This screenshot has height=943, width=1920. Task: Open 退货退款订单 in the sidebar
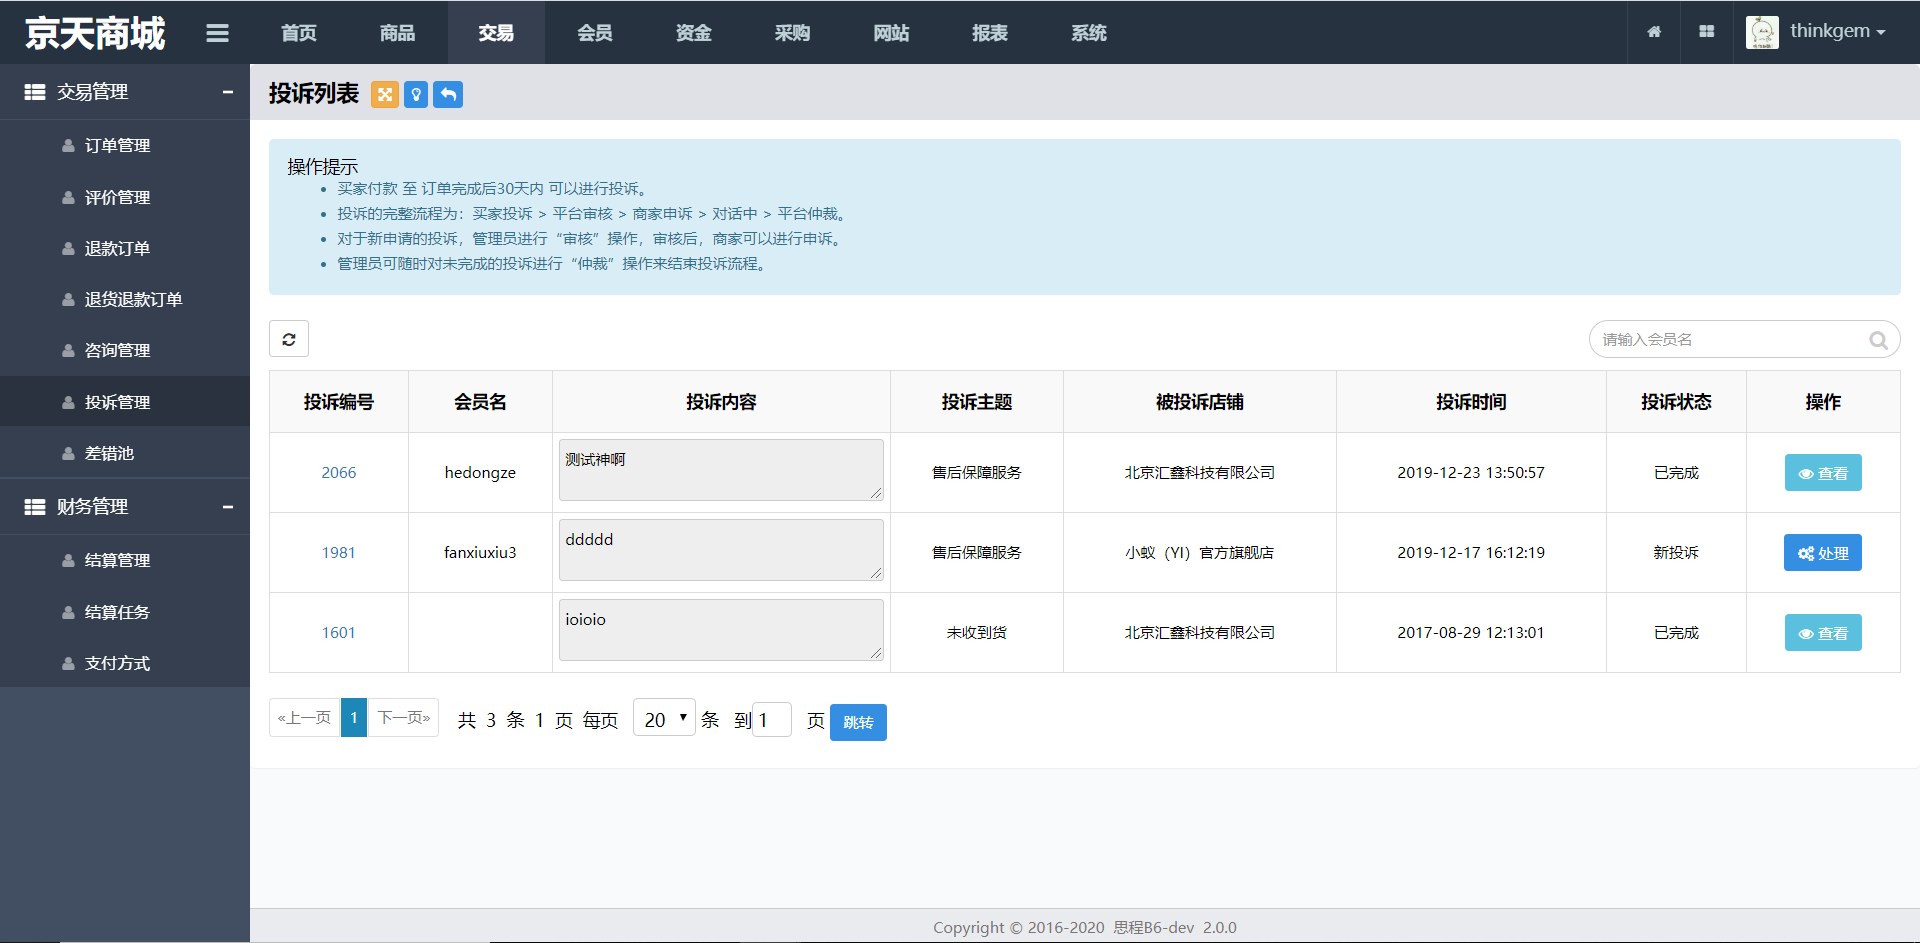click(x=133, y=300)
